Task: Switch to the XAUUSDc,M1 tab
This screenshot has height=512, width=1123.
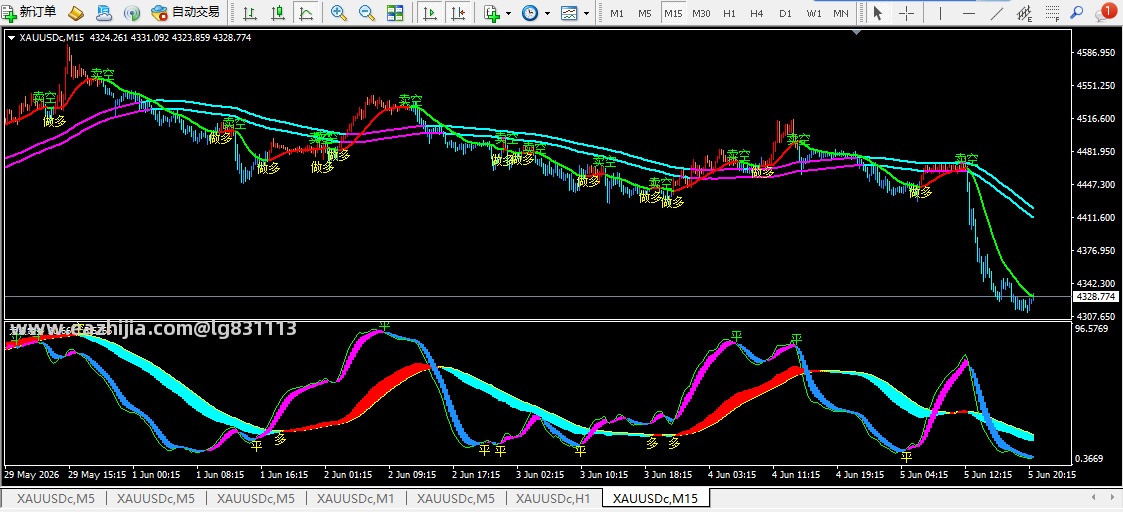Action: coord(355,498)
